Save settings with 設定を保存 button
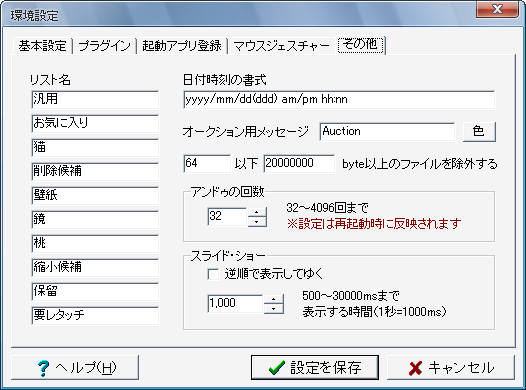Viewport: 526px width, 390px height. point(315,368)
